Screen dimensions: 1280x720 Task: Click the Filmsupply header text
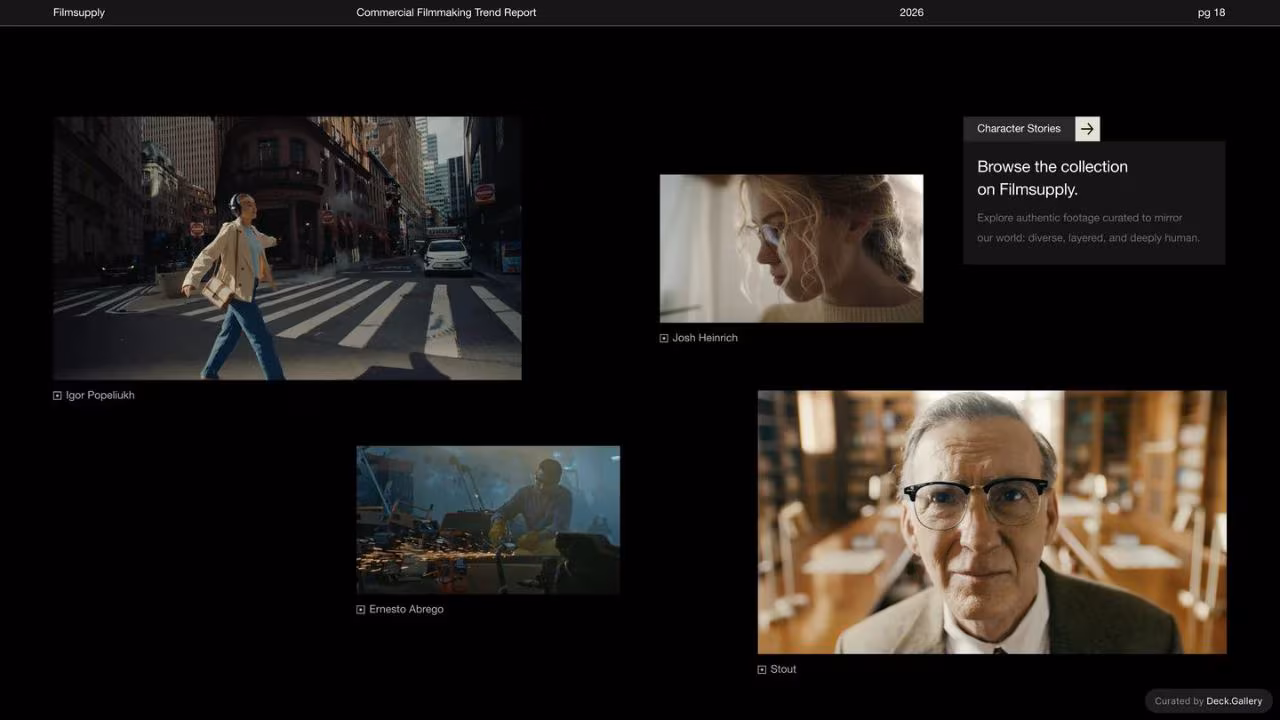point(79,13)
